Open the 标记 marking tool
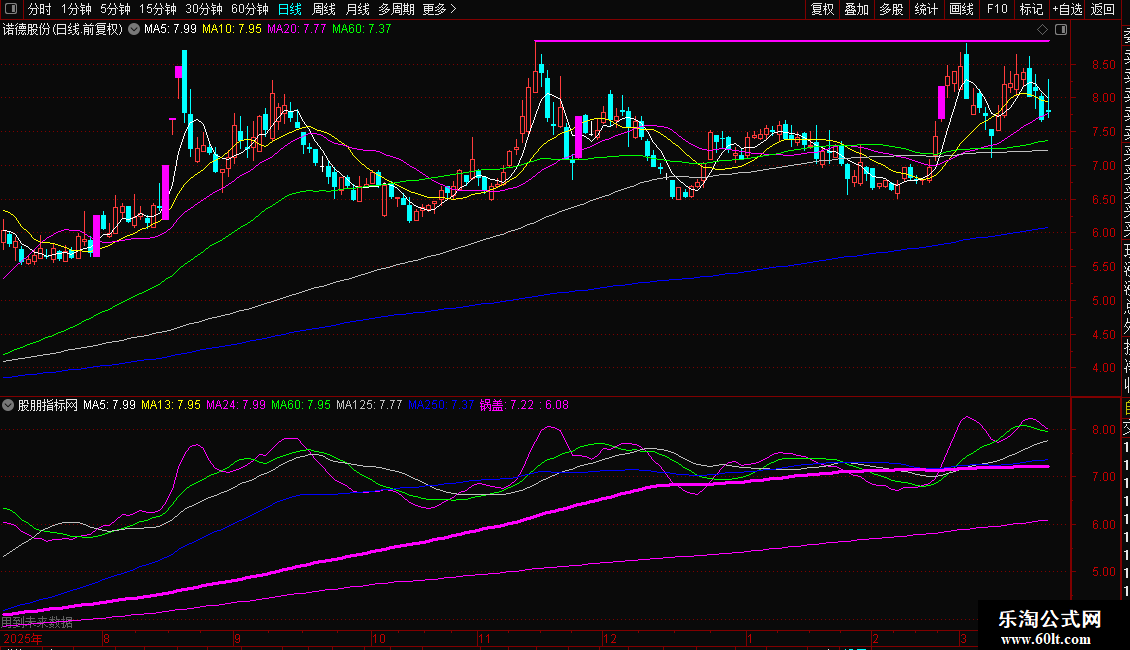This screenshot has width=1130, height=650. point(1031,10)
